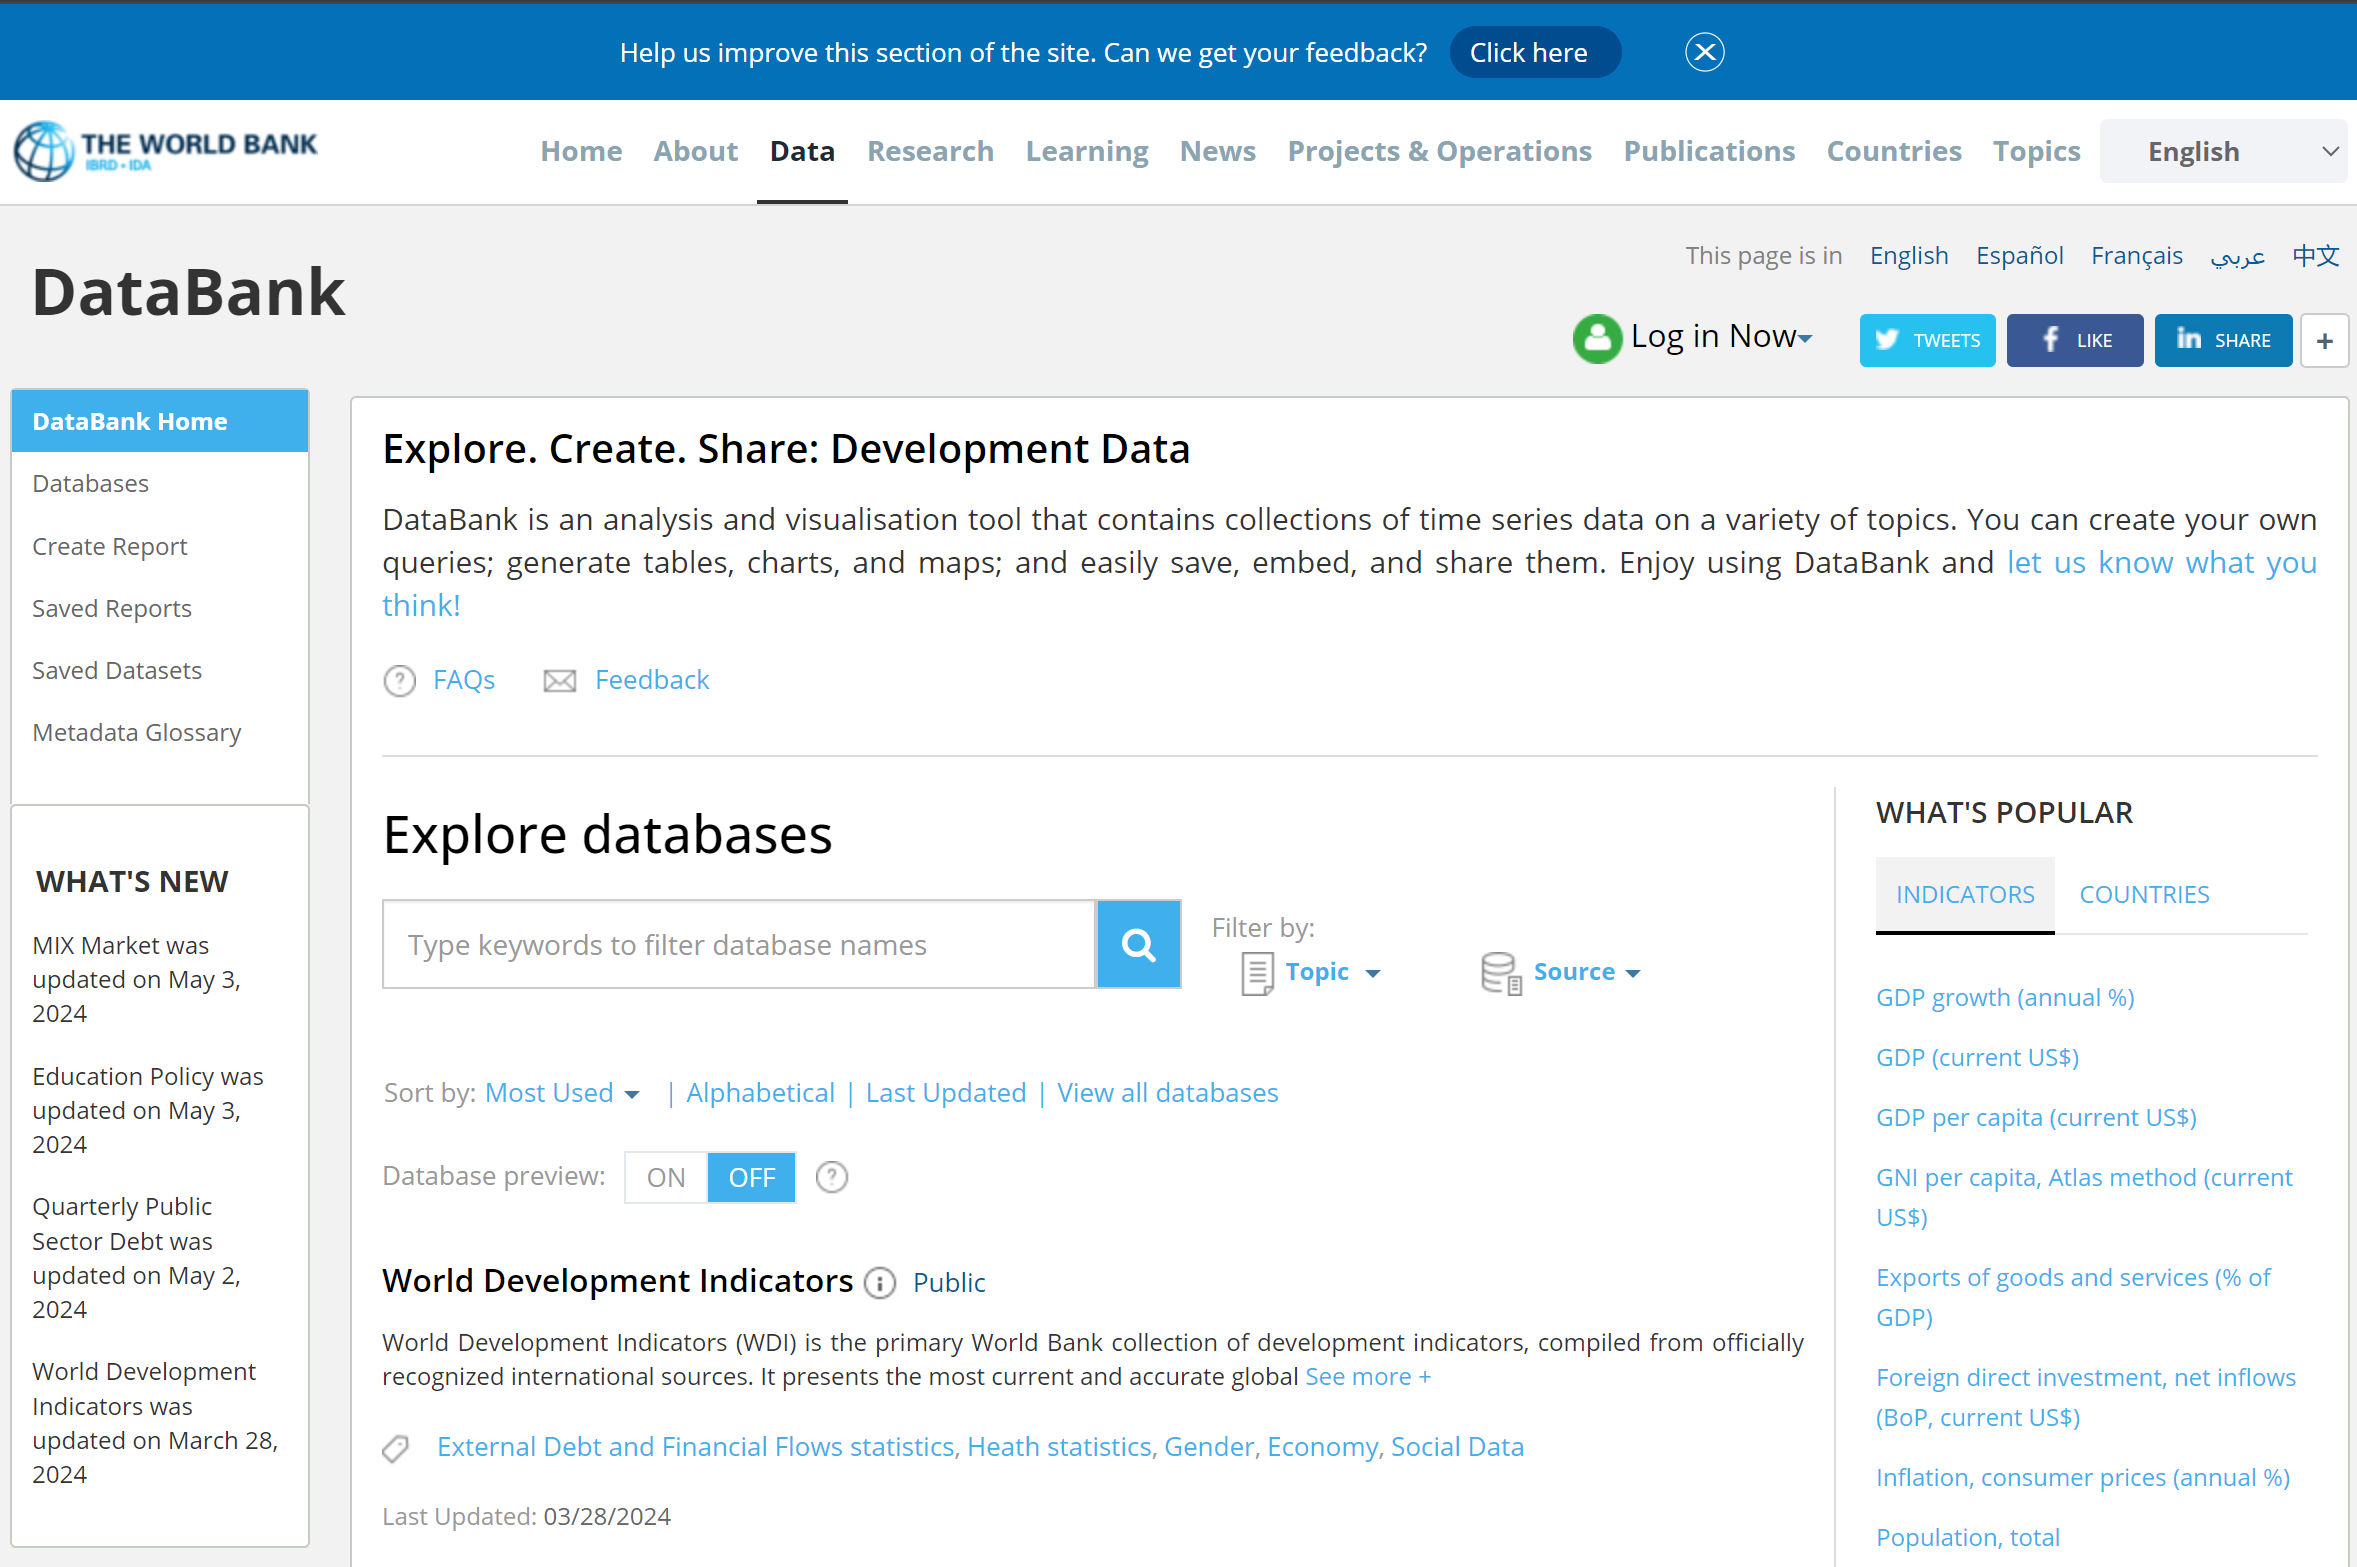Switch page language to Chinese

point(2316,256)
